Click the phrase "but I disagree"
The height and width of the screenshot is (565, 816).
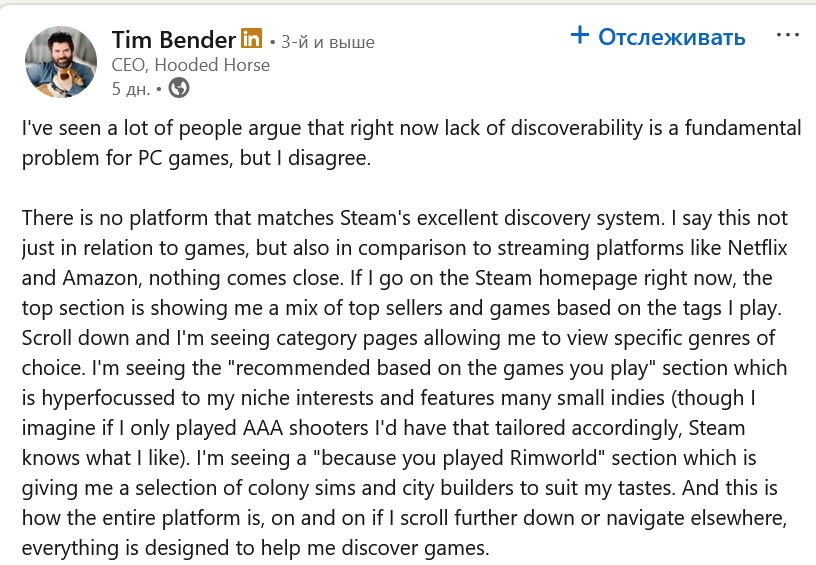[x=301, y=159]
